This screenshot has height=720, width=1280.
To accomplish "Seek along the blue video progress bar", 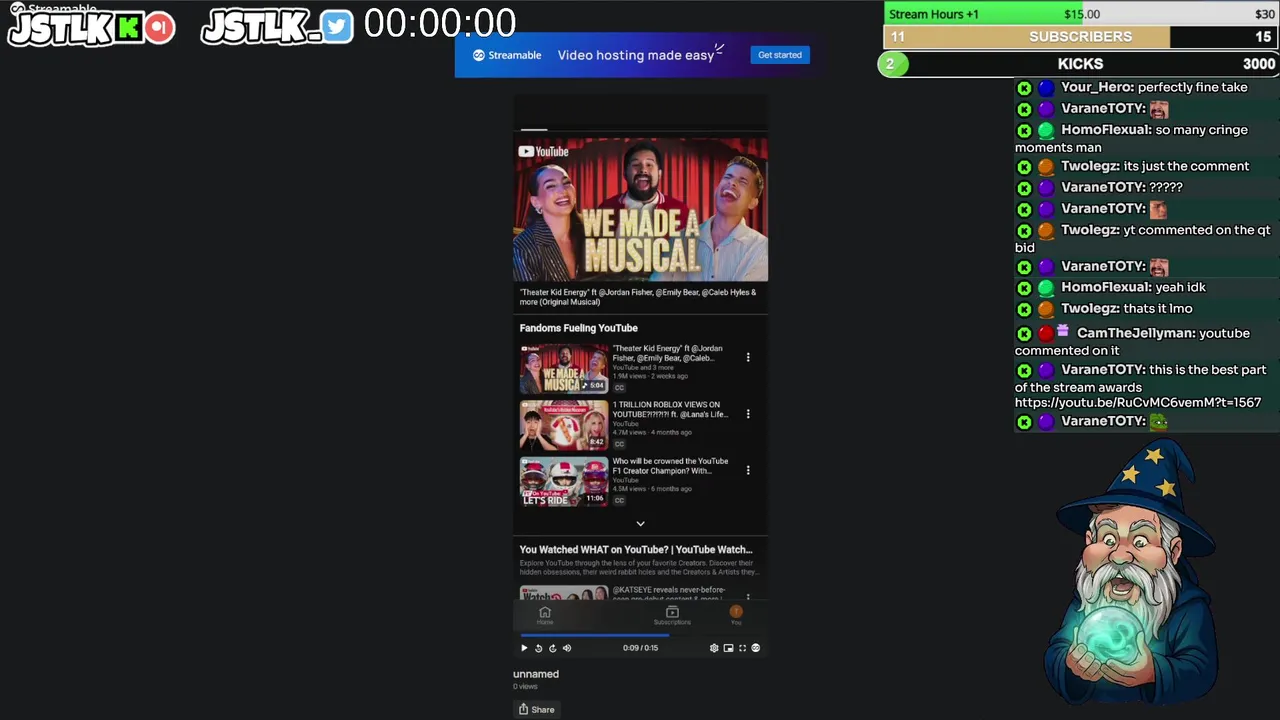I will click(x=640, y=635).
